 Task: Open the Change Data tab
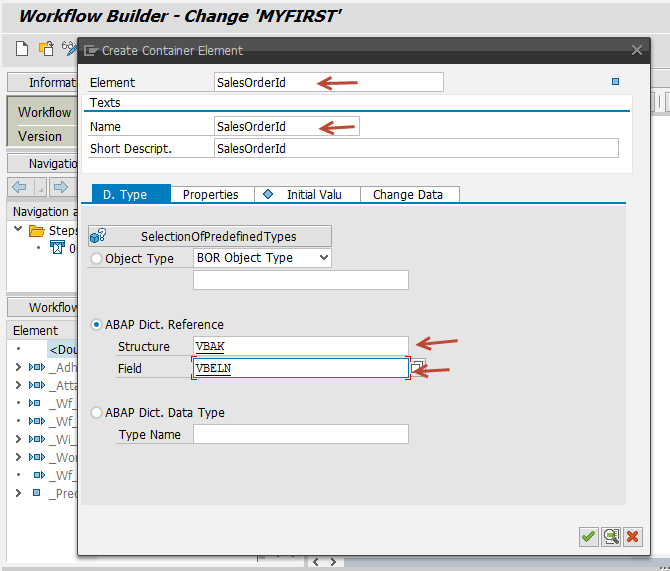click(x=408, y=194)
